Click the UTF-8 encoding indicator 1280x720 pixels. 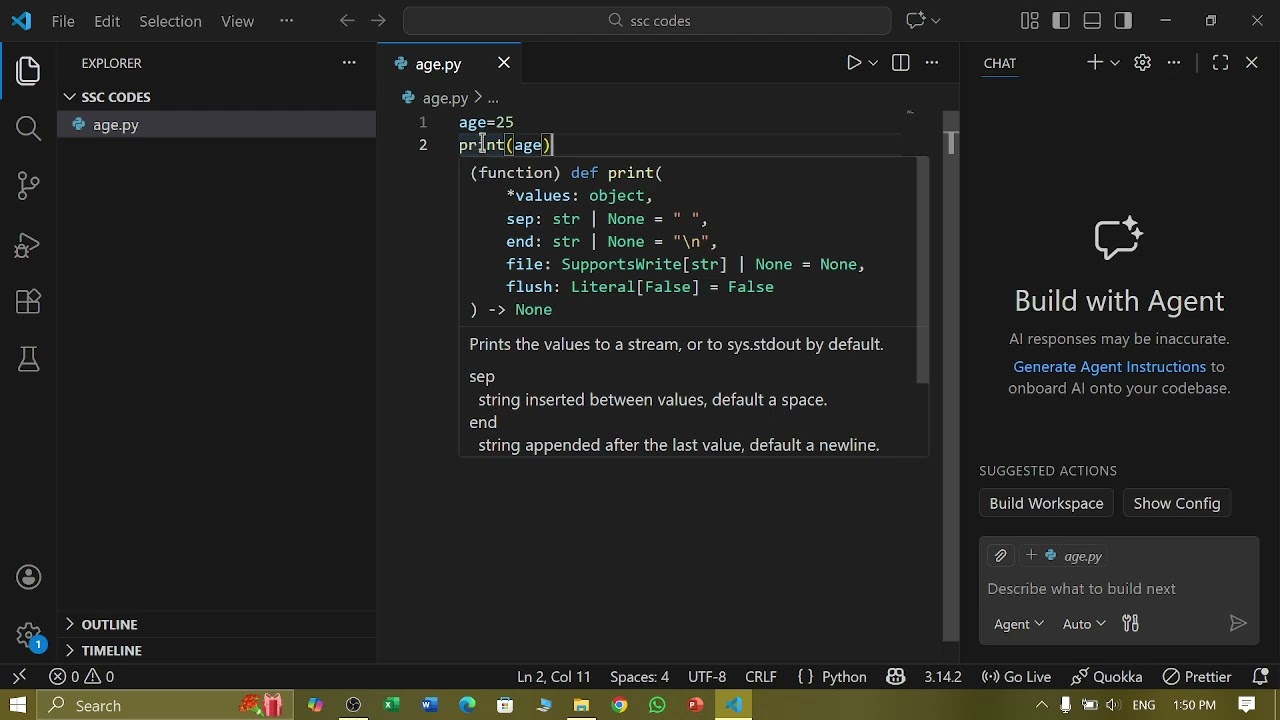707,677
